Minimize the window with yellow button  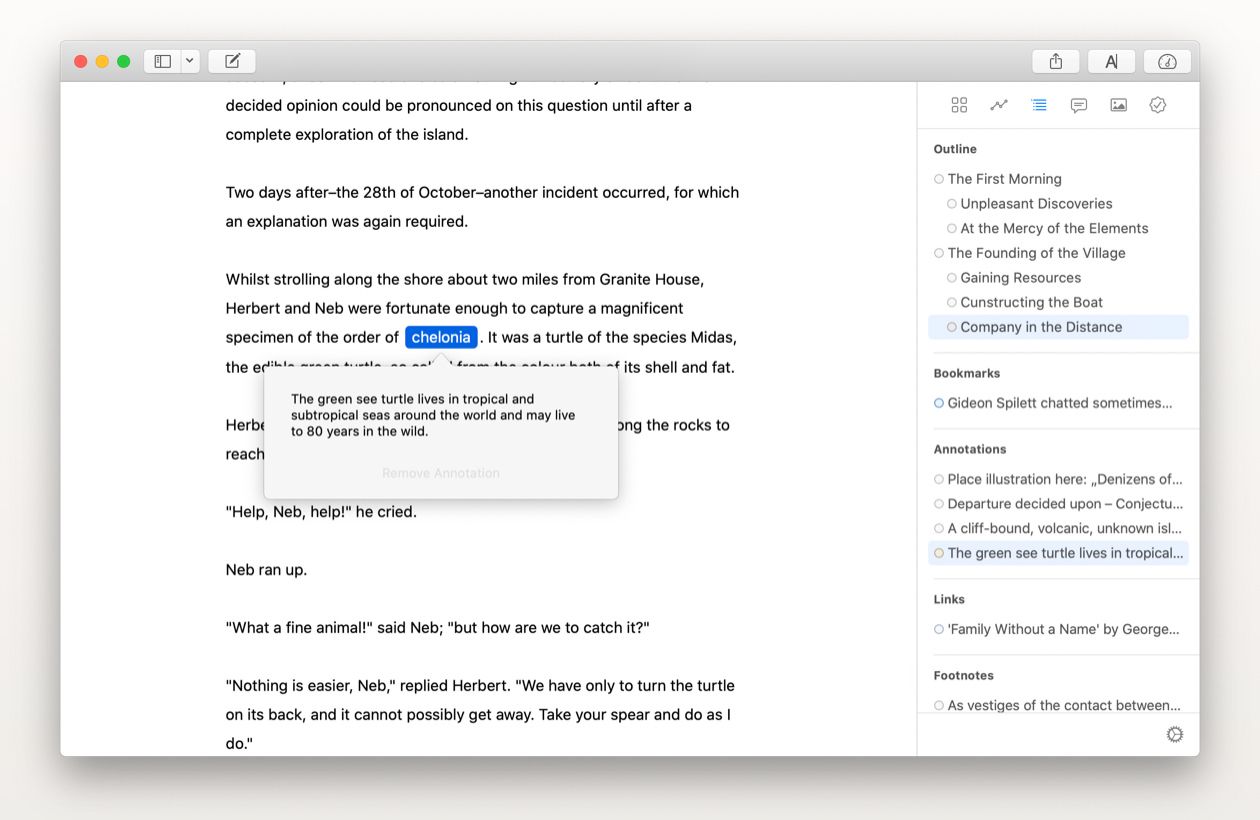(102, 62)
